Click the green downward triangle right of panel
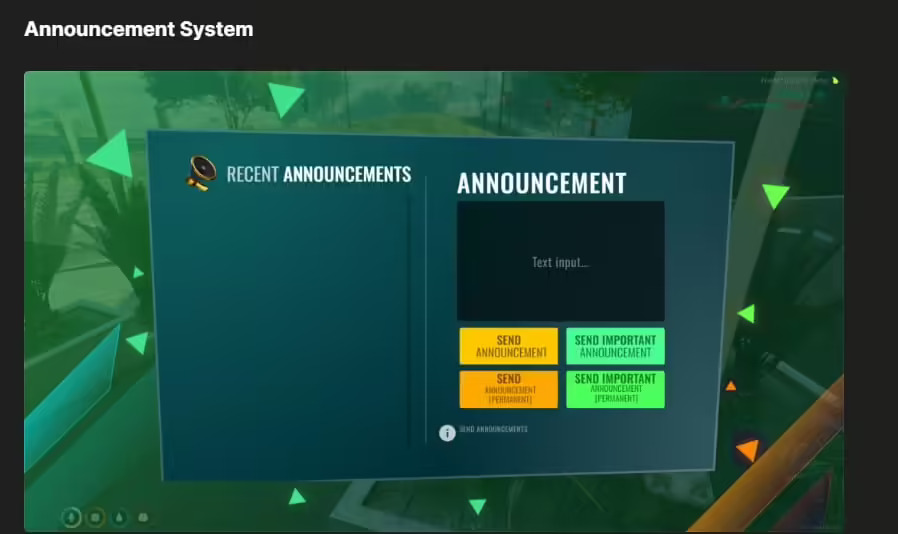 (x=775, y=195)
